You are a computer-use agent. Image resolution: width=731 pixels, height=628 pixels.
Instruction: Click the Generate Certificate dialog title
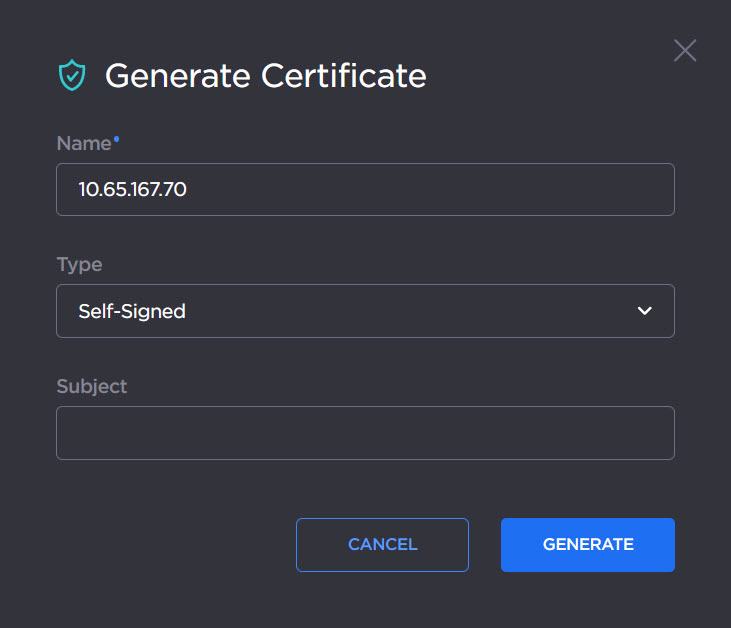[265, 76]
